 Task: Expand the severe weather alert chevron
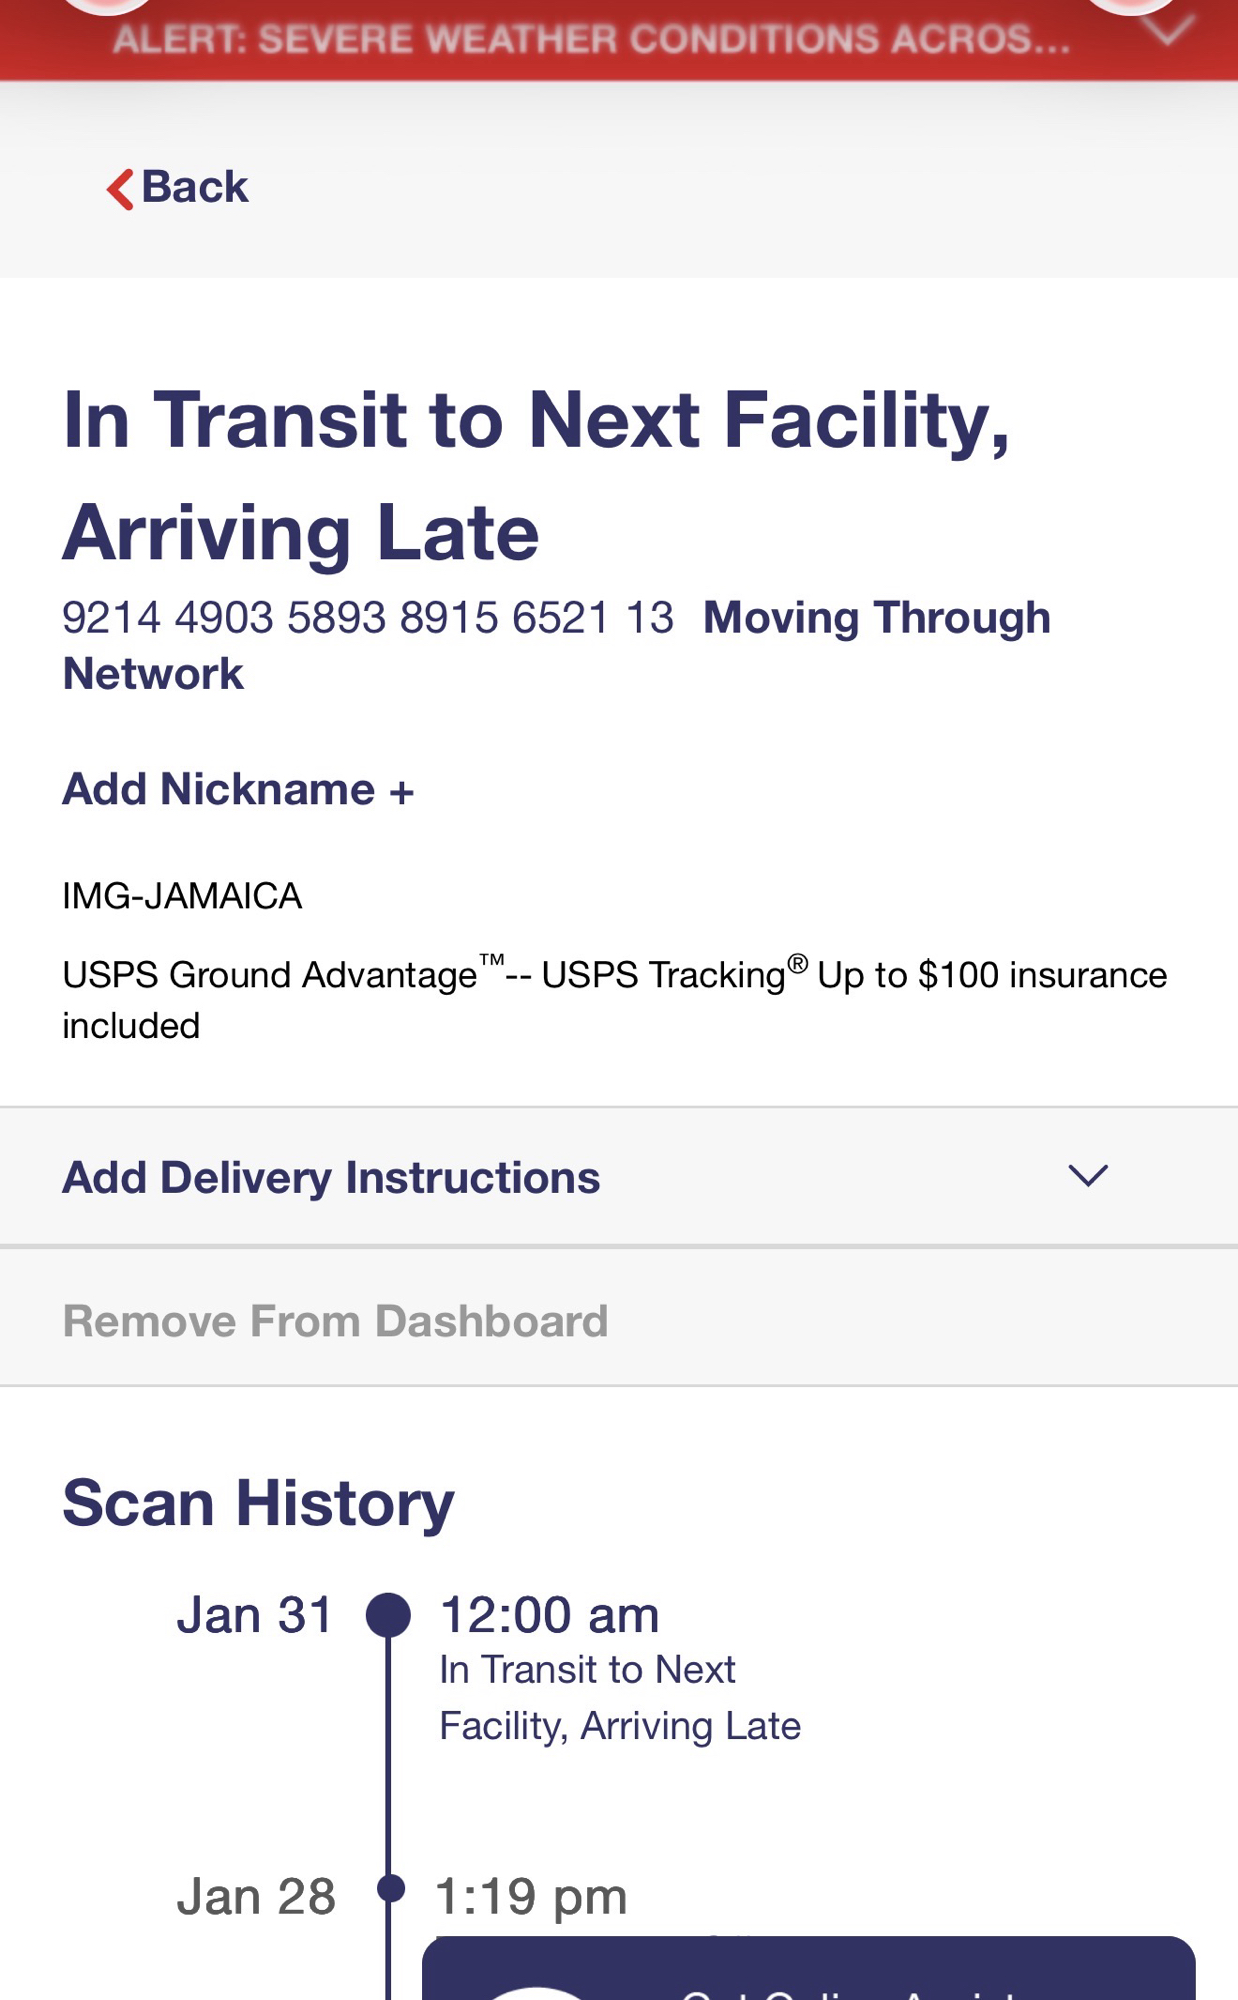(1167, 32)
